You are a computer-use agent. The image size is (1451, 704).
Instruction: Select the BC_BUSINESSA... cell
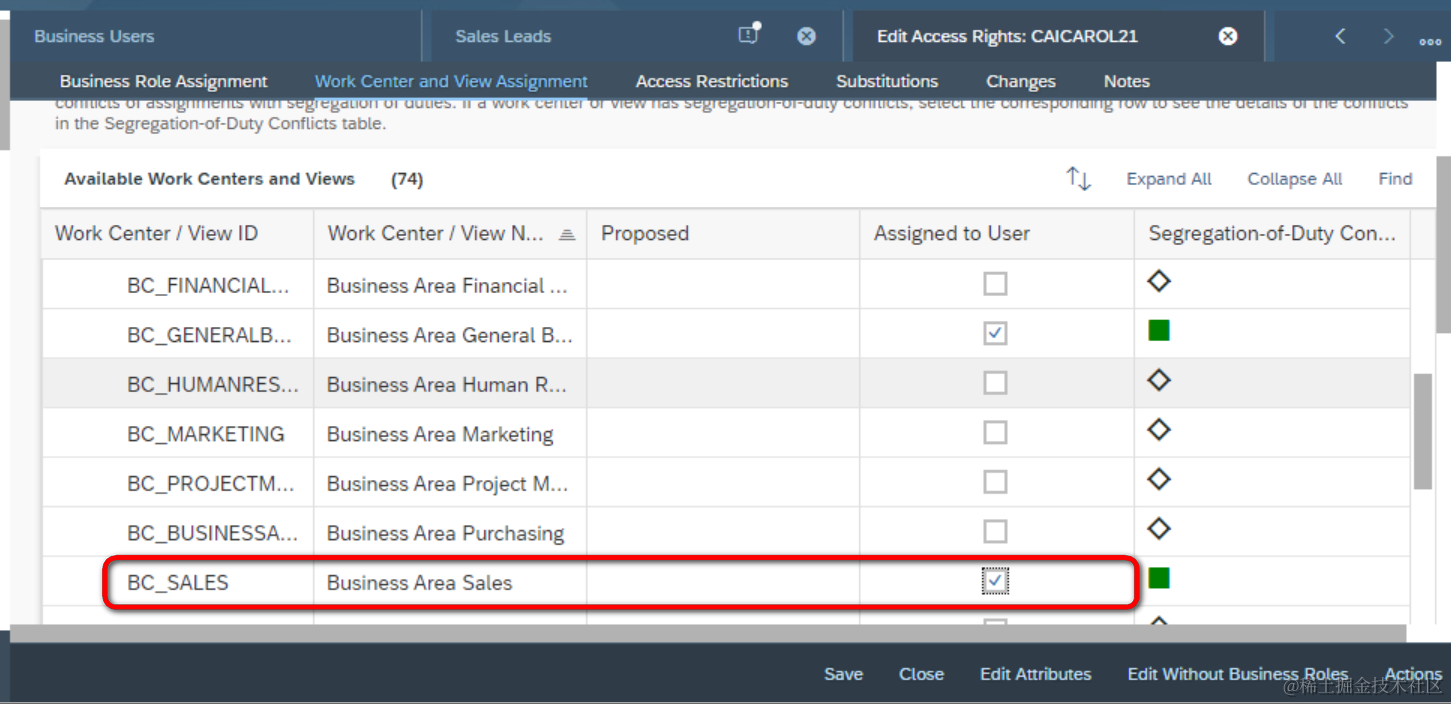[x=177, y=533]
